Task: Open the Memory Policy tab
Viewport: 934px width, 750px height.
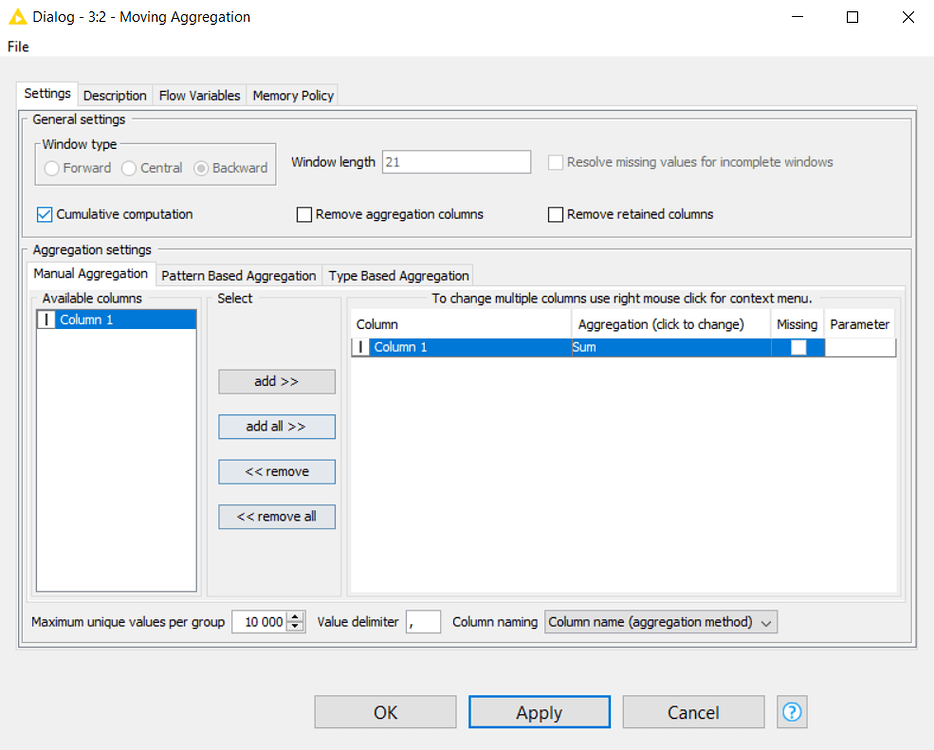Action: [292, 95]
